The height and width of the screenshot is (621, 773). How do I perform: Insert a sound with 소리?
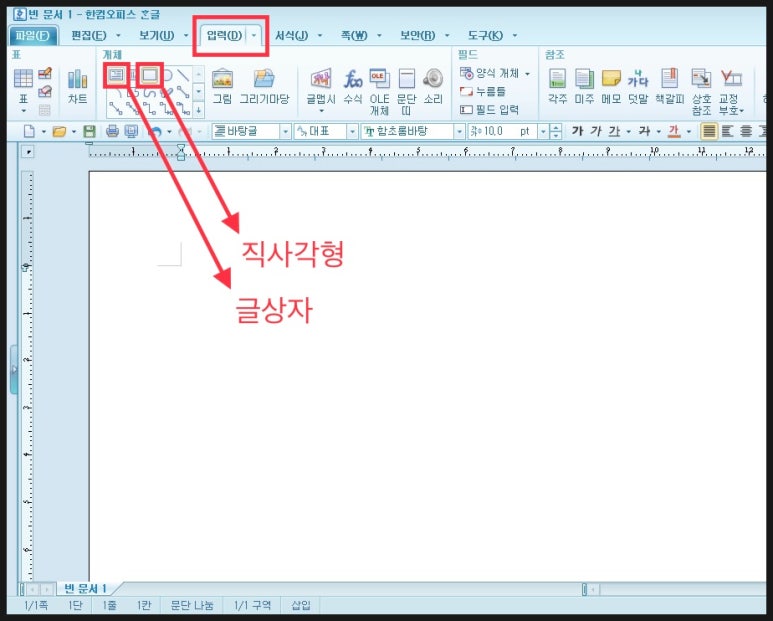[433, 86]
